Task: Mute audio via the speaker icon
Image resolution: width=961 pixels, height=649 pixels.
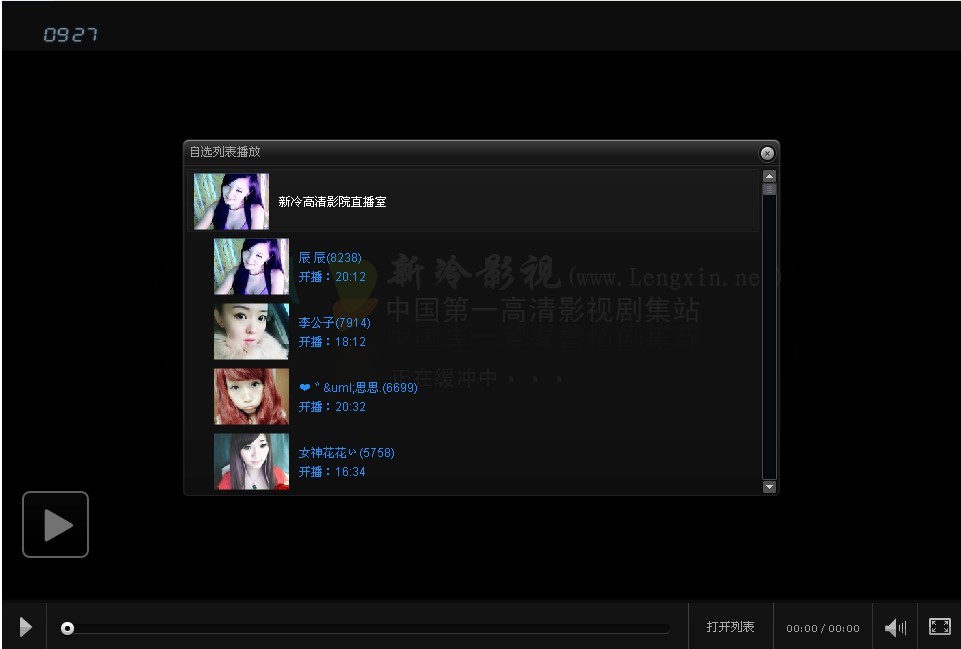Action: coord(894,626)
